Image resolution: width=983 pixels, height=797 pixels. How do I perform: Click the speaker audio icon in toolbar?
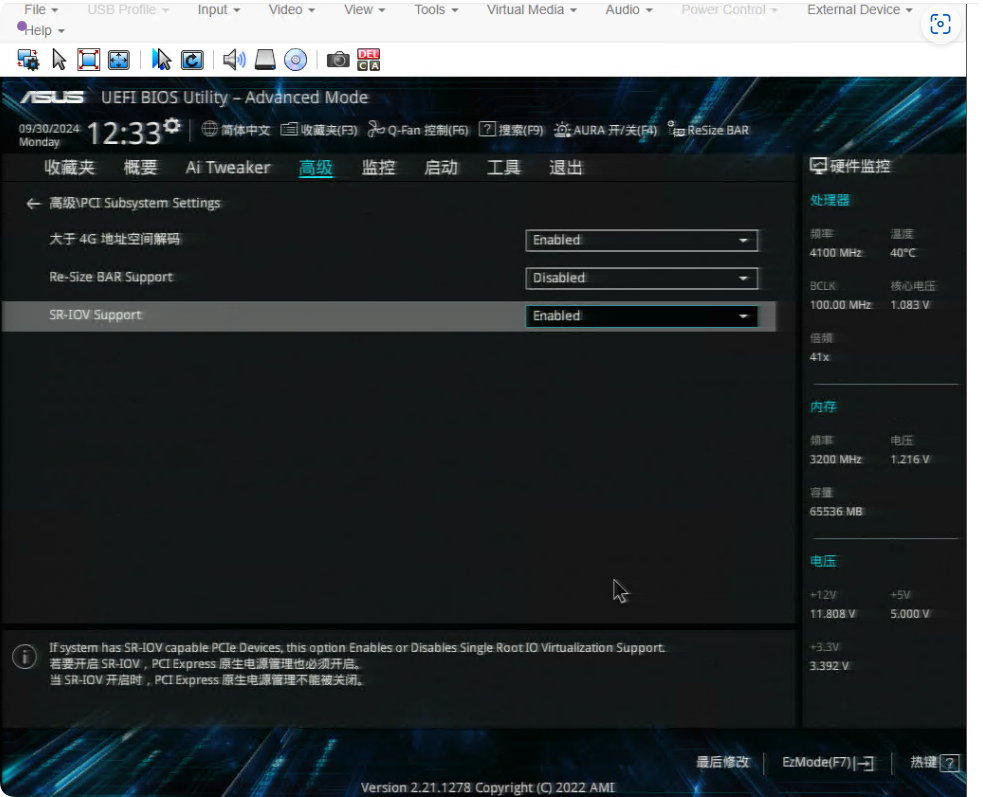(x=234, y=60)
